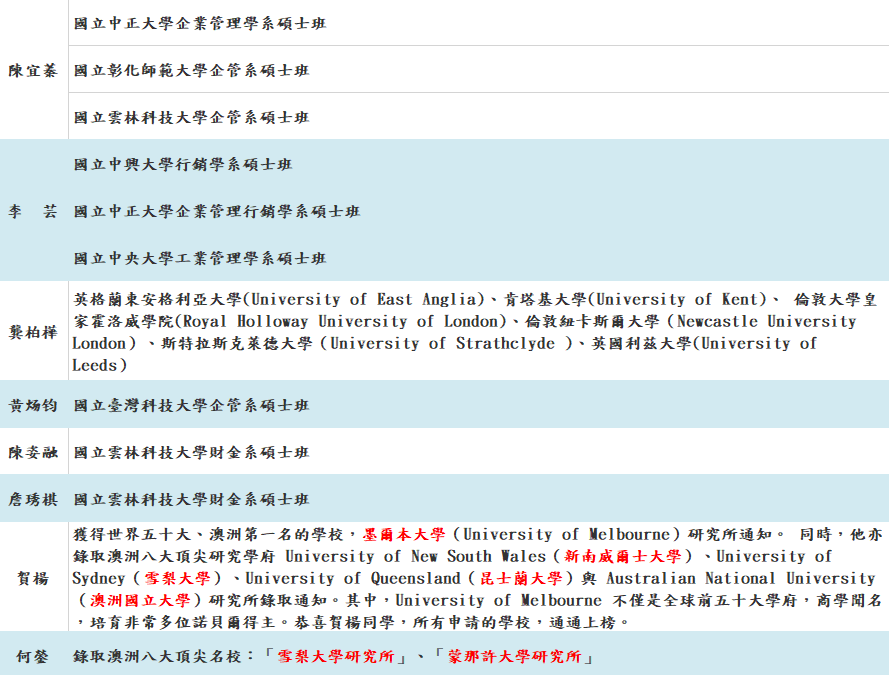Select the row 國立中正大學企業管理學系碩士班
This screenshot has width=889, height=675.
coord(200,23)
